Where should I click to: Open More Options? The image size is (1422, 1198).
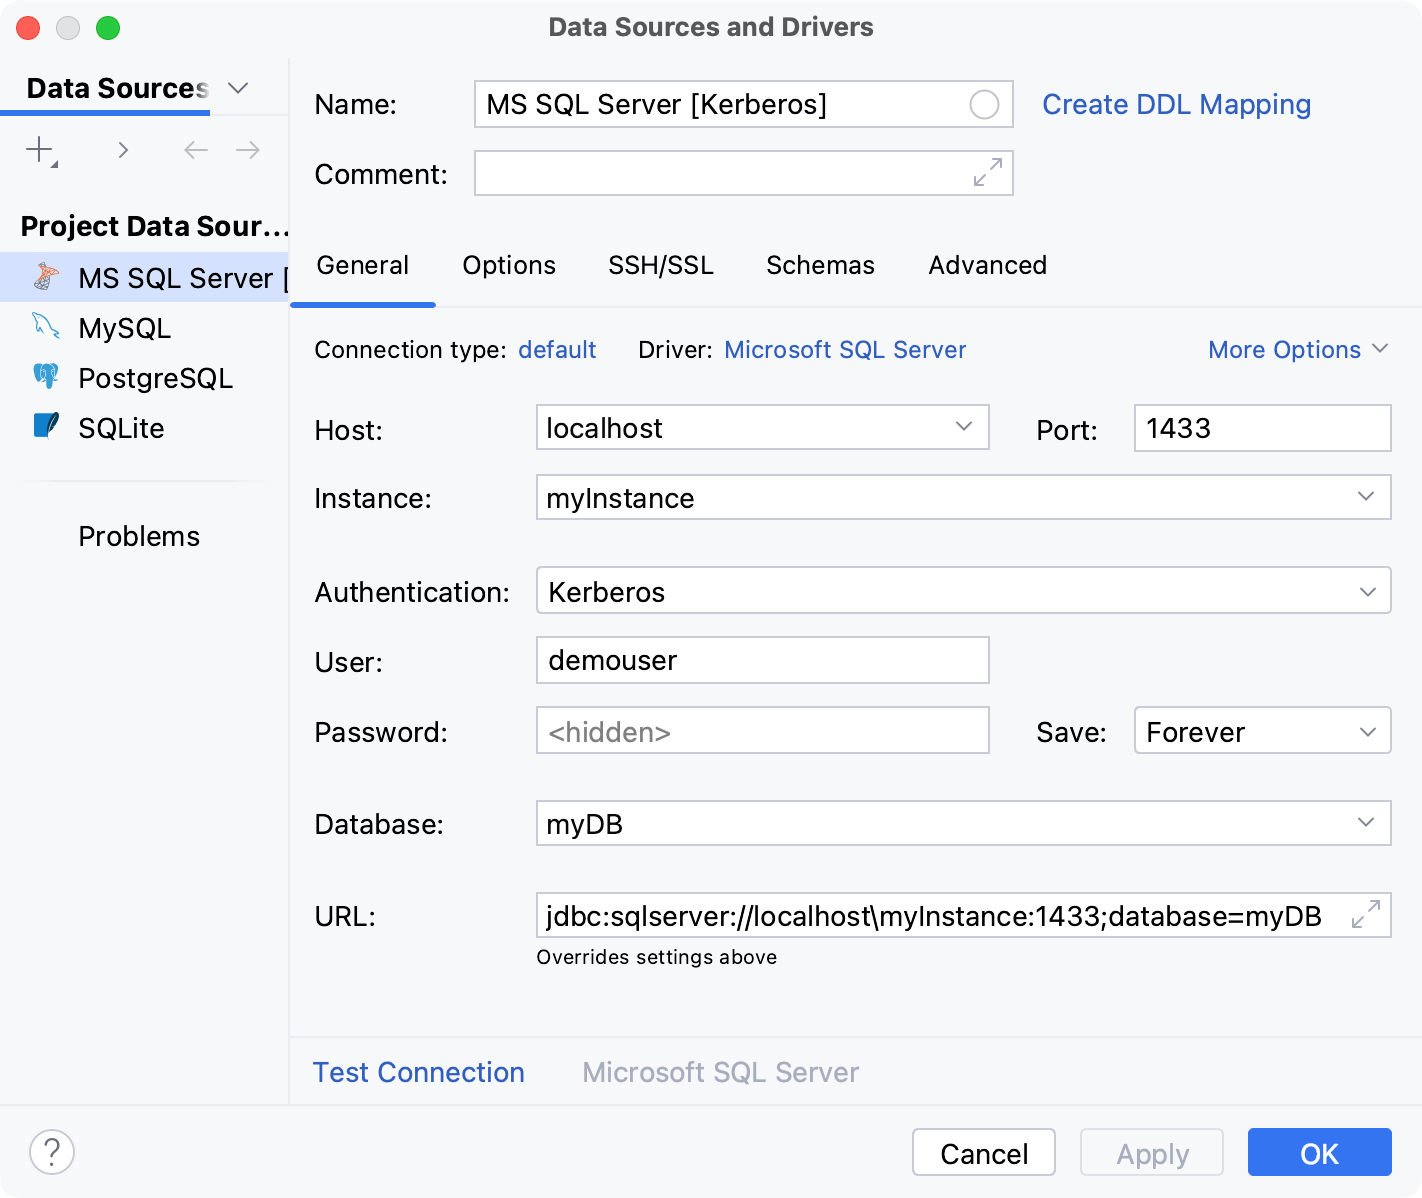click(1297, 349)
